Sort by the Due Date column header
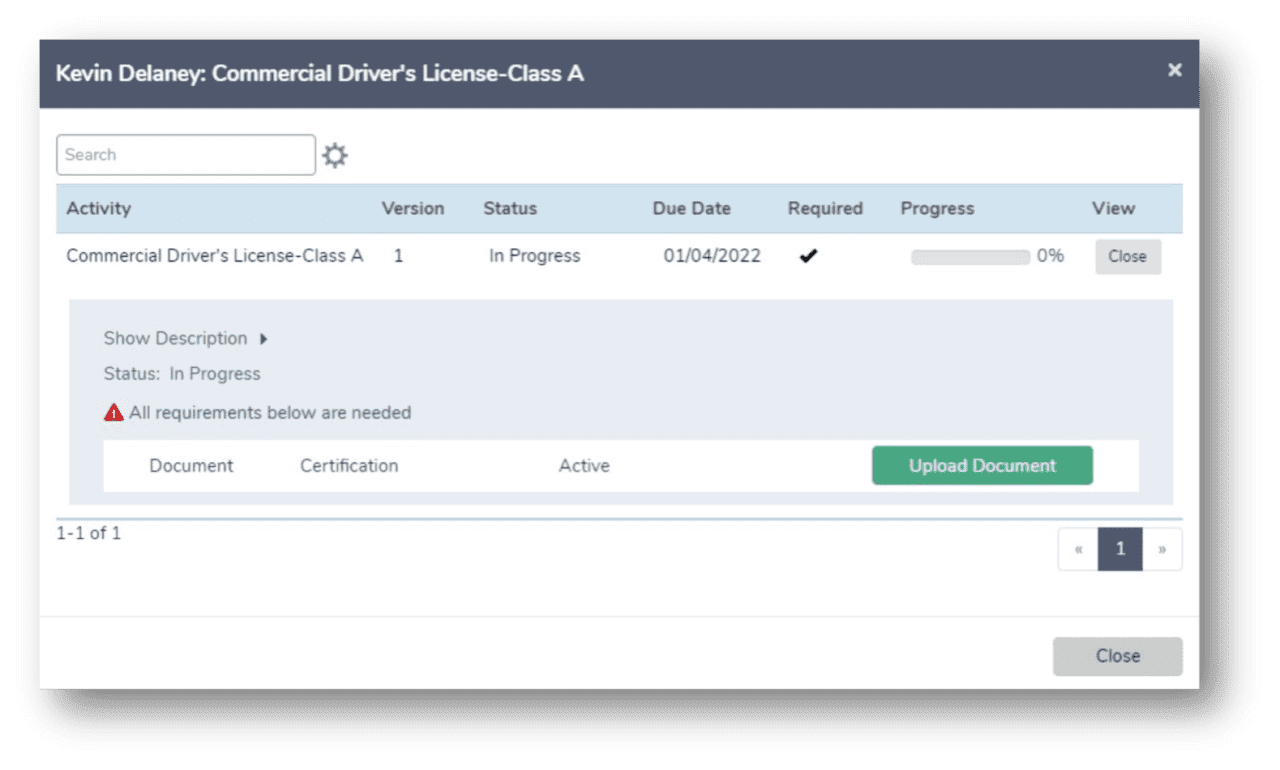The width and height of the screenshot is (1280, 770). [691, 208]
